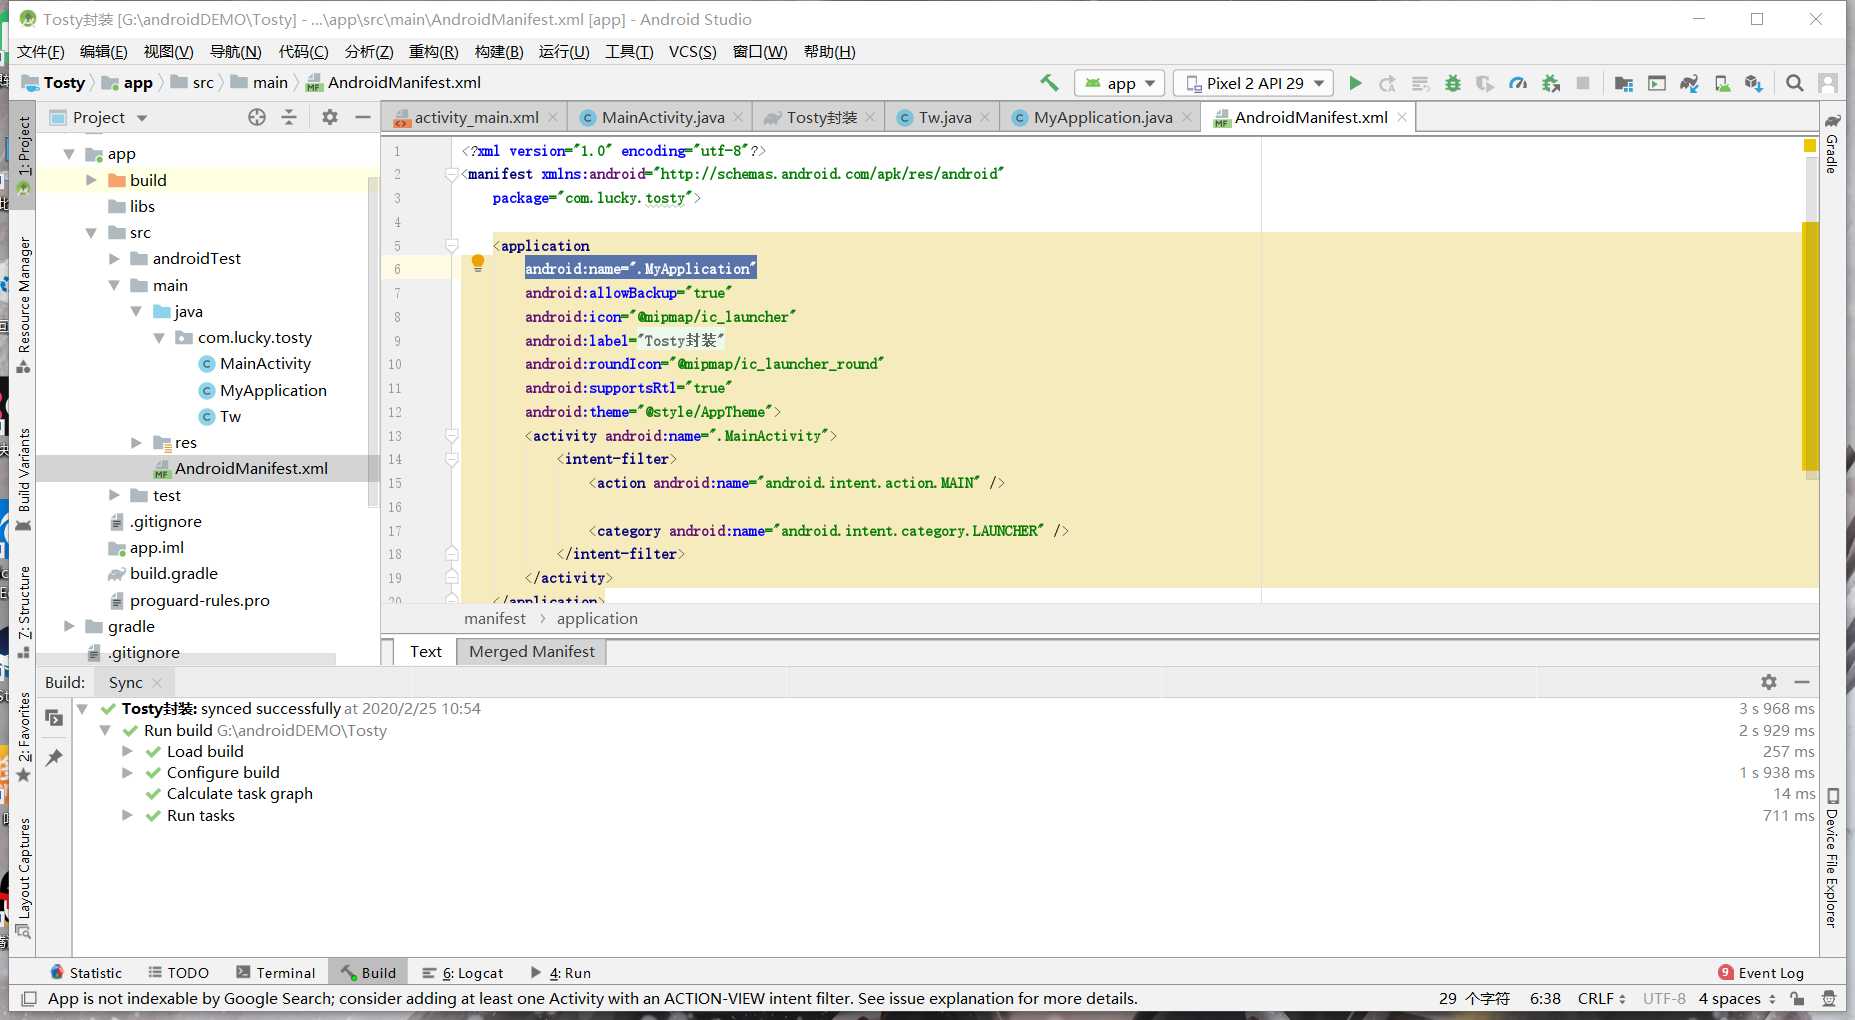Viewport: 1855px width, 1020px height.
Task: Minimize the Build panel with minus icon
Action: [1802, 682]
